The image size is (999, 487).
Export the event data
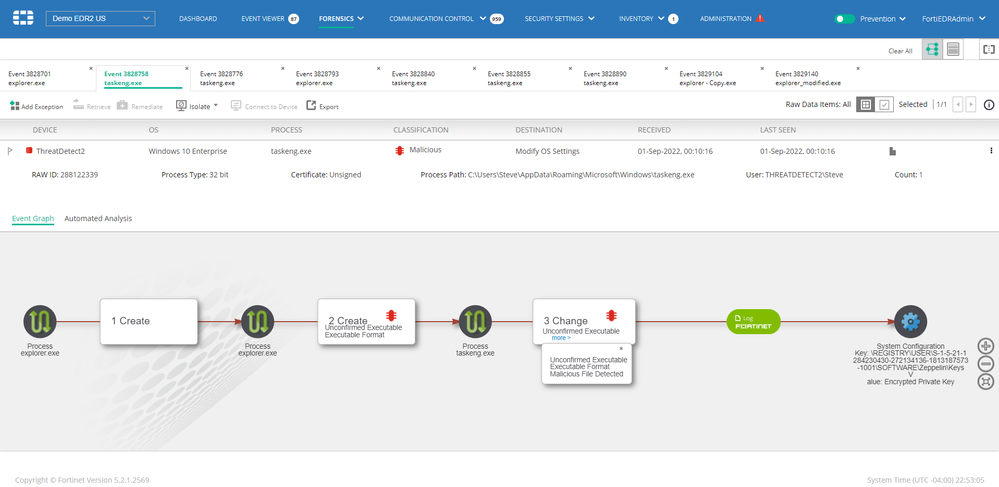pos(322,106)
